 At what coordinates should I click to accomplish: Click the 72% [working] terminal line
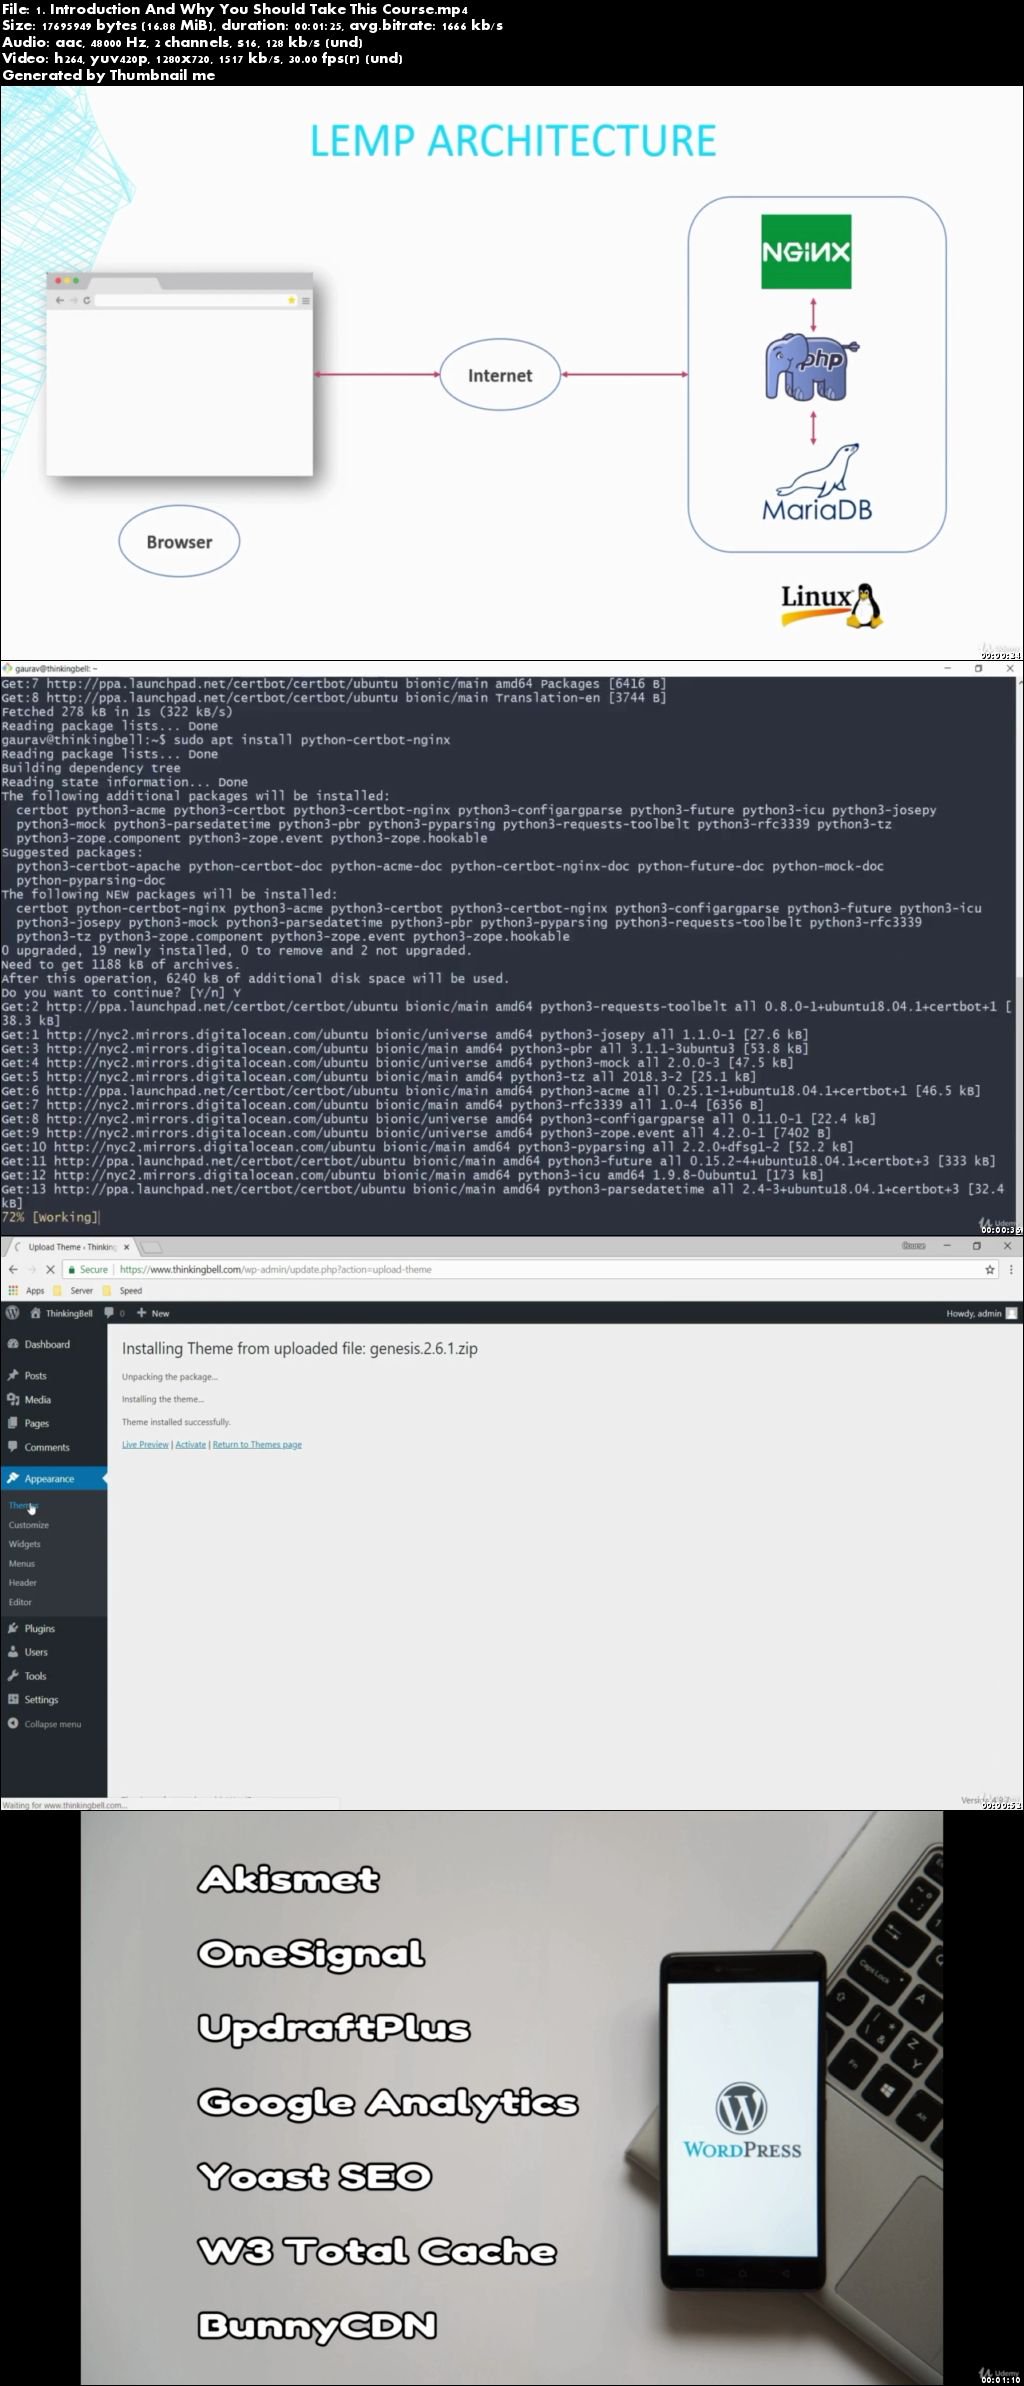tap(50, 1217)
